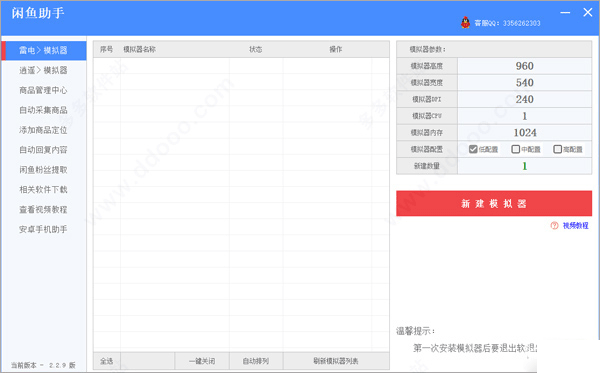The width and height of the screenshot is (600, 373).
Task: Click 自动排列 button
Action: pyautogui.click(x=256, y=361)
